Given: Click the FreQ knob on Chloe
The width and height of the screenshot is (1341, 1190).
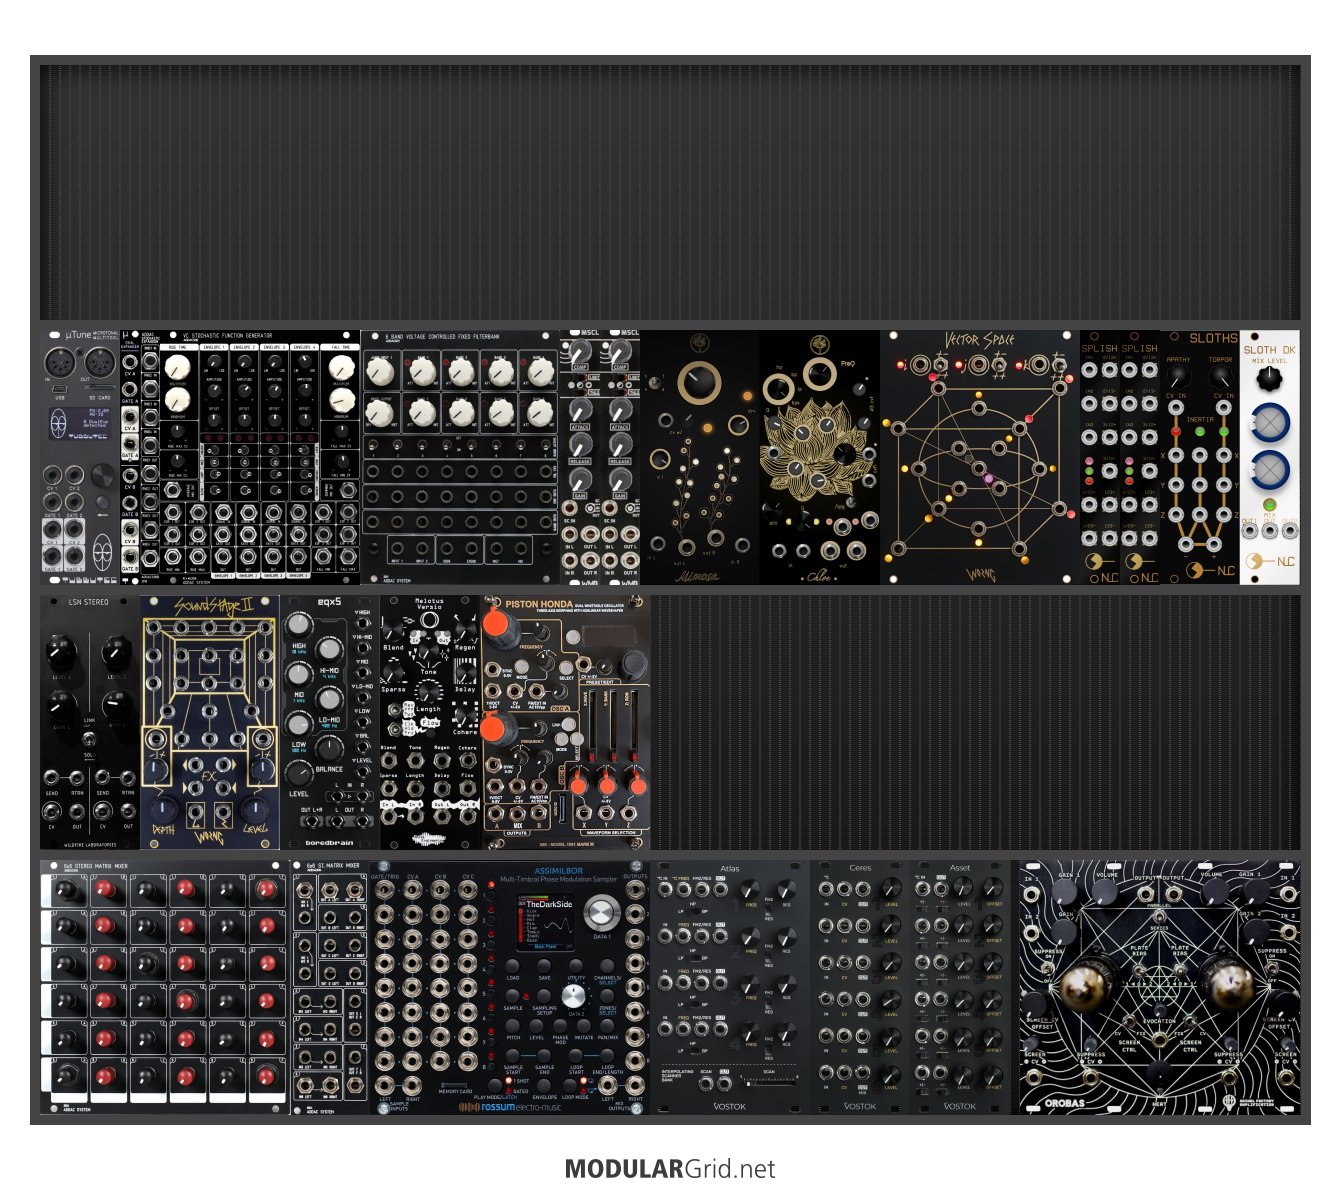Looking at the screenshot, I should 819,376.
